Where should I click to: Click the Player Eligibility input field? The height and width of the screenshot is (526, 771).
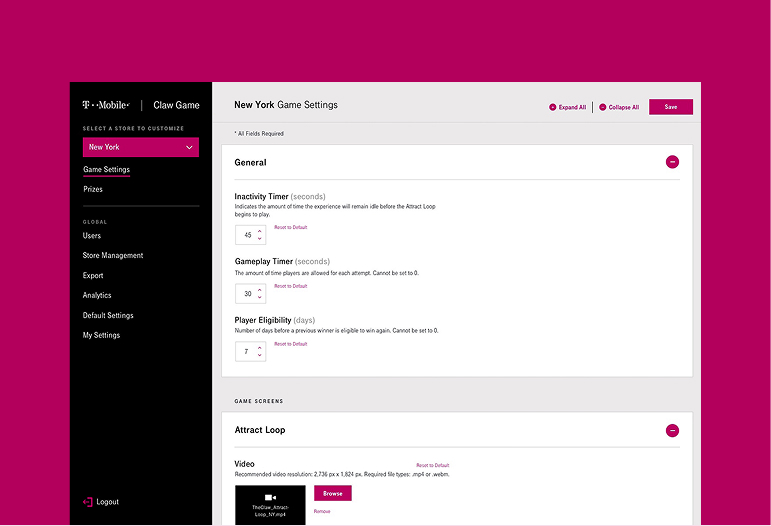(250, 351)
